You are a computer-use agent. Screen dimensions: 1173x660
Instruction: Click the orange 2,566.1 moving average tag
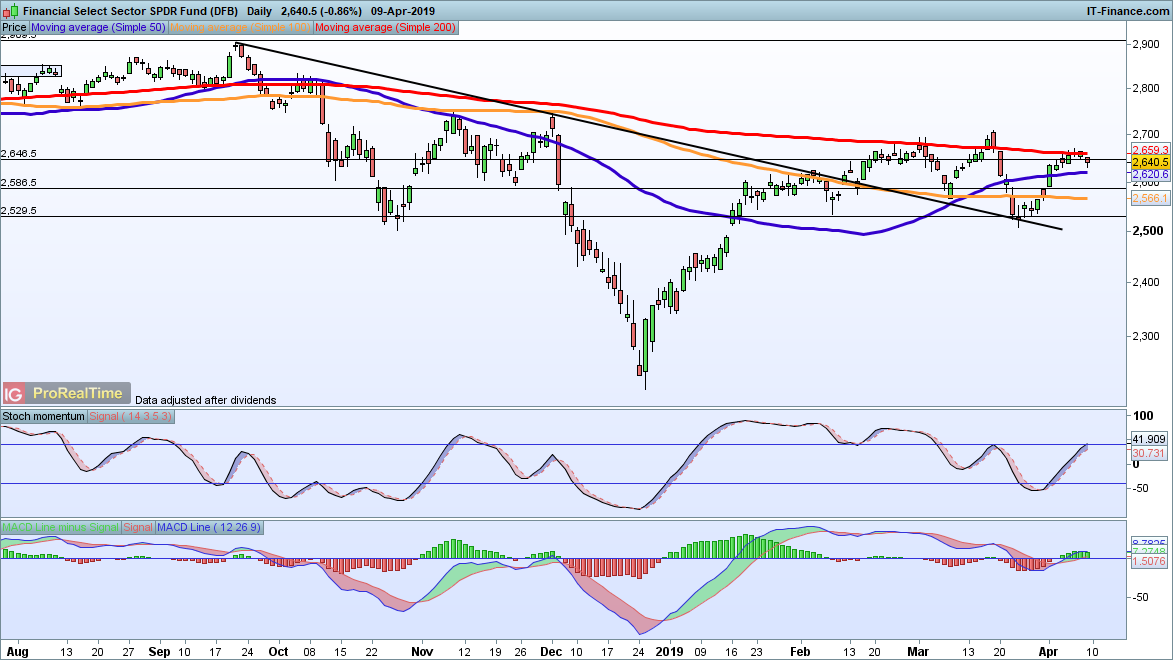[1150, 198]
